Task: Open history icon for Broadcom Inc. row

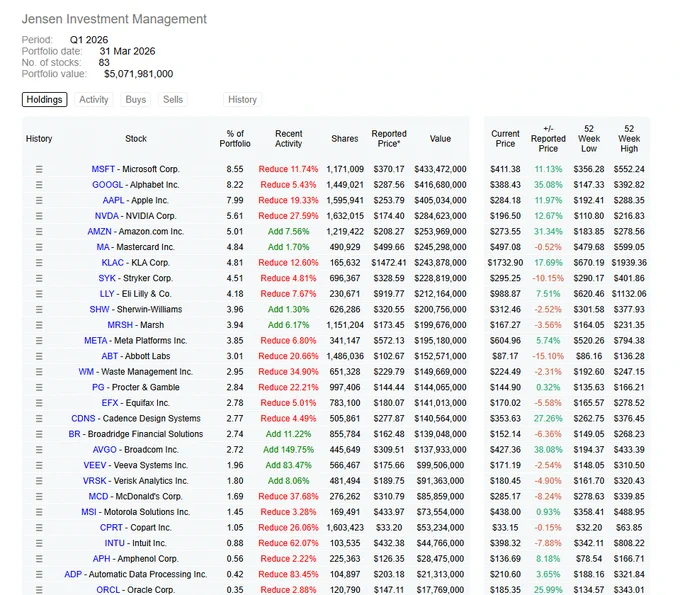Action: click(x=39, y=450)
